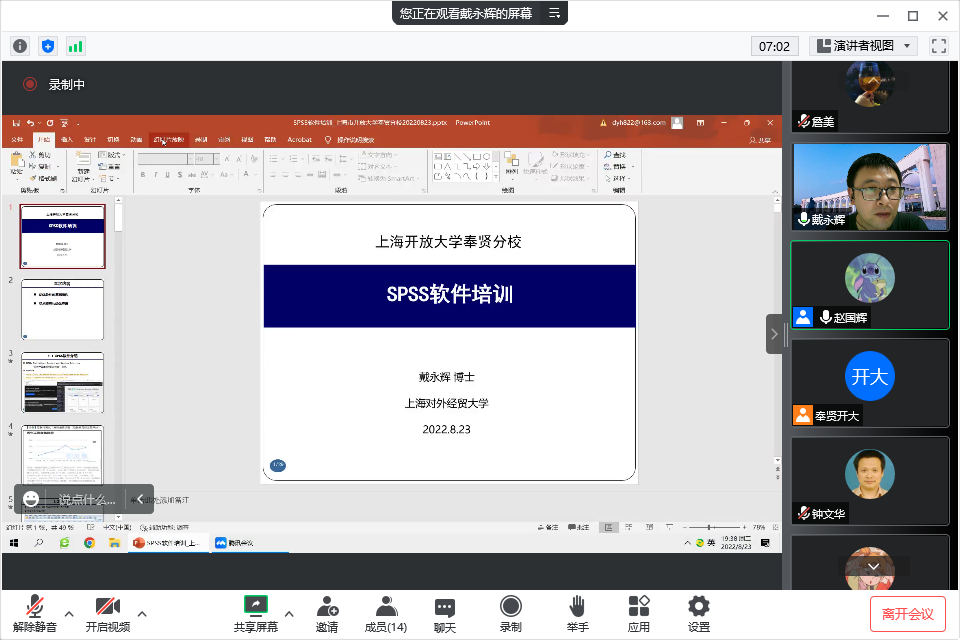
Task: Click the host badge icon beside 赵国辉
Action: tap(803, 317)
